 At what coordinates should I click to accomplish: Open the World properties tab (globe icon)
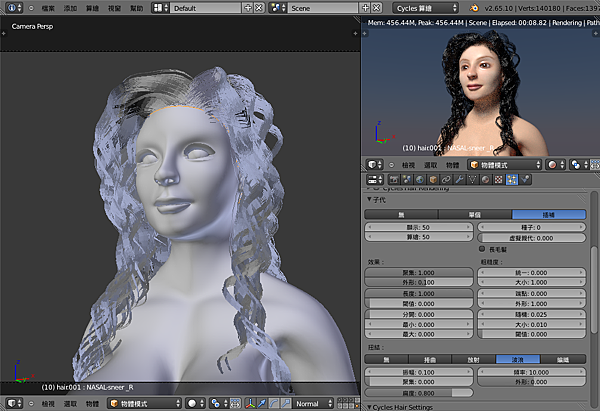[420, 179]
